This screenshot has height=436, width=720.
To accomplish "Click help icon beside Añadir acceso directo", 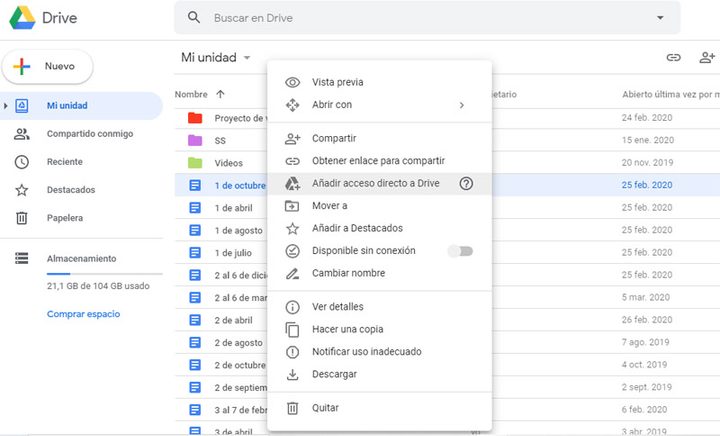I will click(x=466, y=184).
